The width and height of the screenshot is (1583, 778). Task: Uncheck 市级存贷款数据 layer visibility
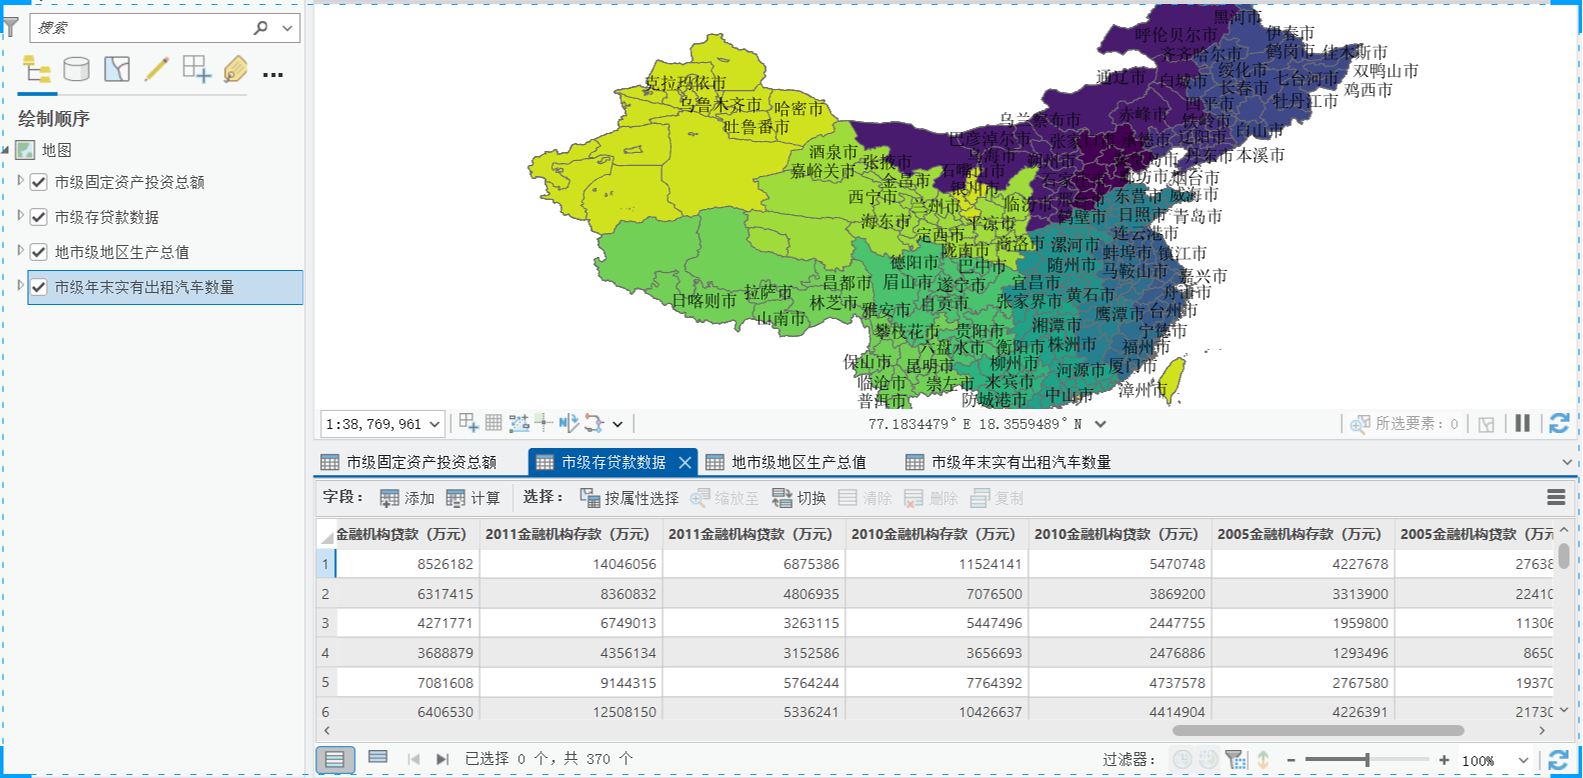click(39, 217)
